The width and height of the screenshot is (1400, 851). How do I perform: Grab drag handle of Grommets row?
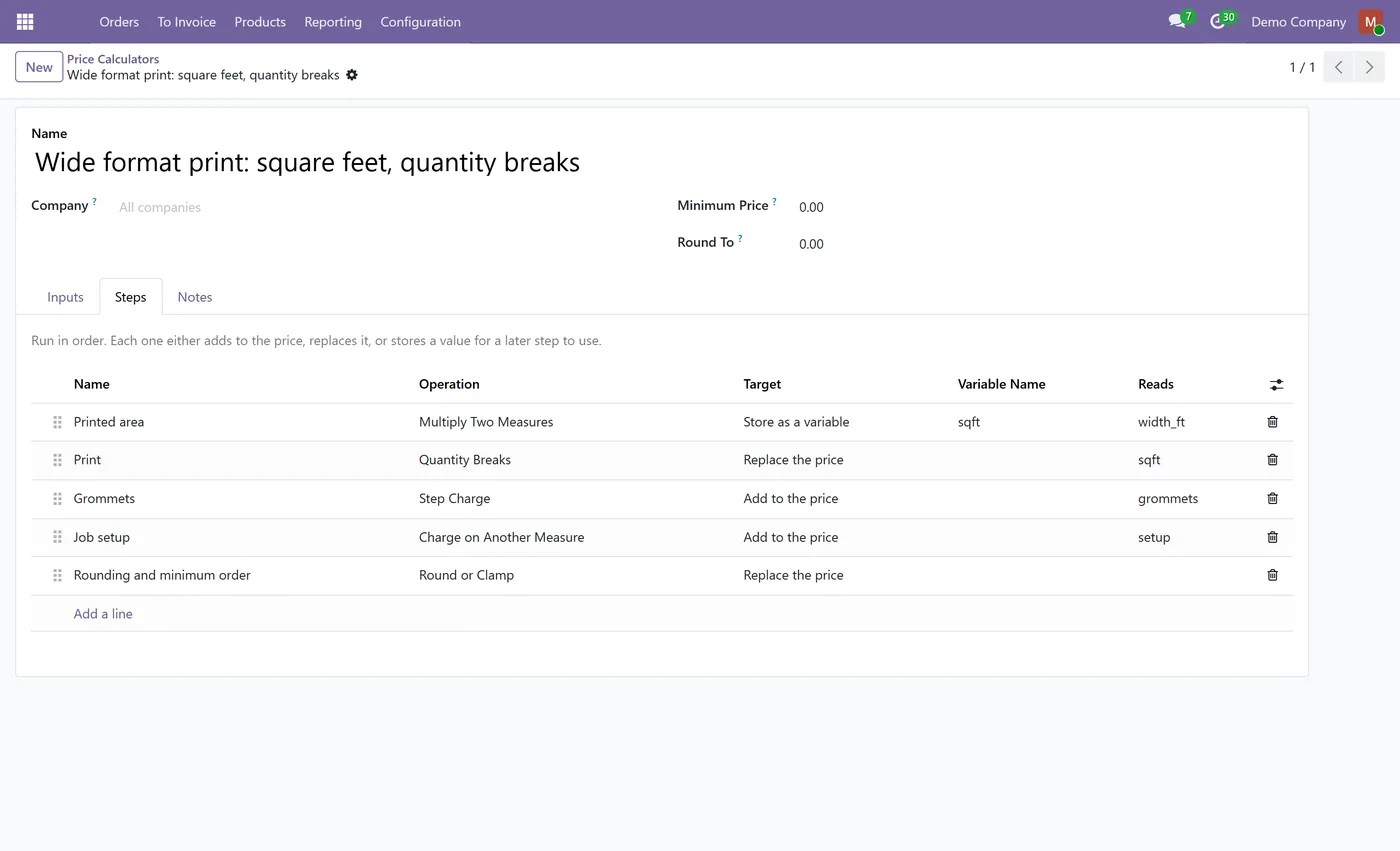[x=57, y=498]
